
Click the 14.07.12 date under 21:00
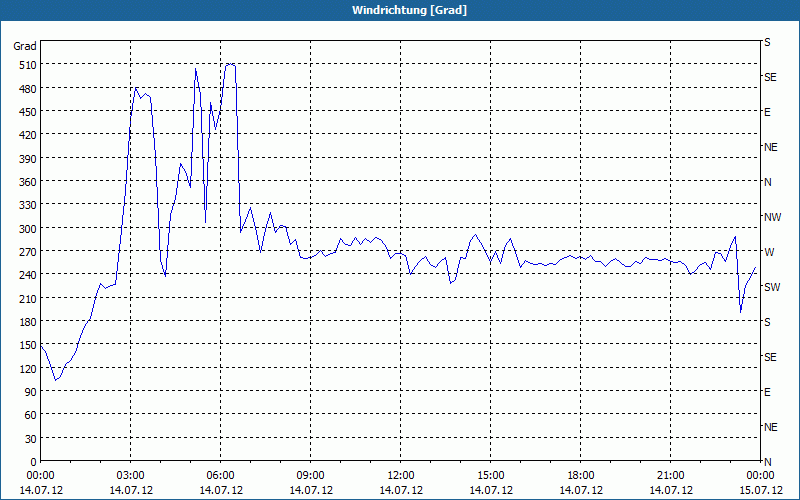pyautogui.click(x=670, y=490)
